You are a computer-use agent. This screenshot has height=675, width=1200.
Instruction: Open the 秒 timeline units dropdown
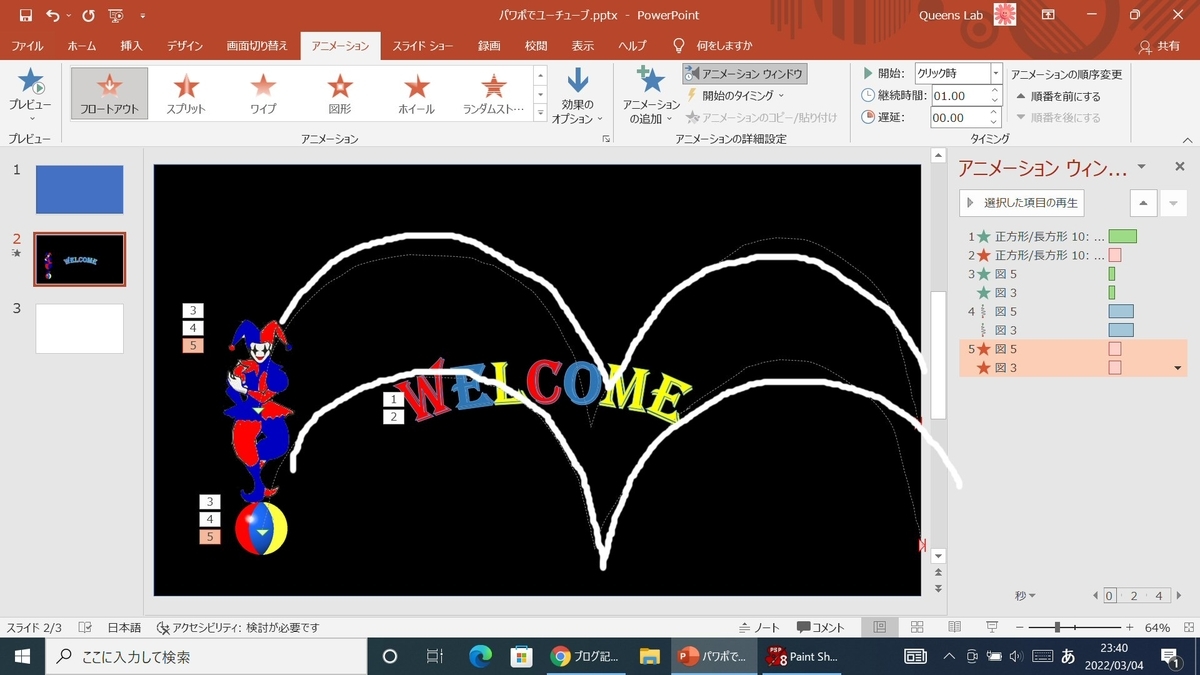click(1025, 596)
